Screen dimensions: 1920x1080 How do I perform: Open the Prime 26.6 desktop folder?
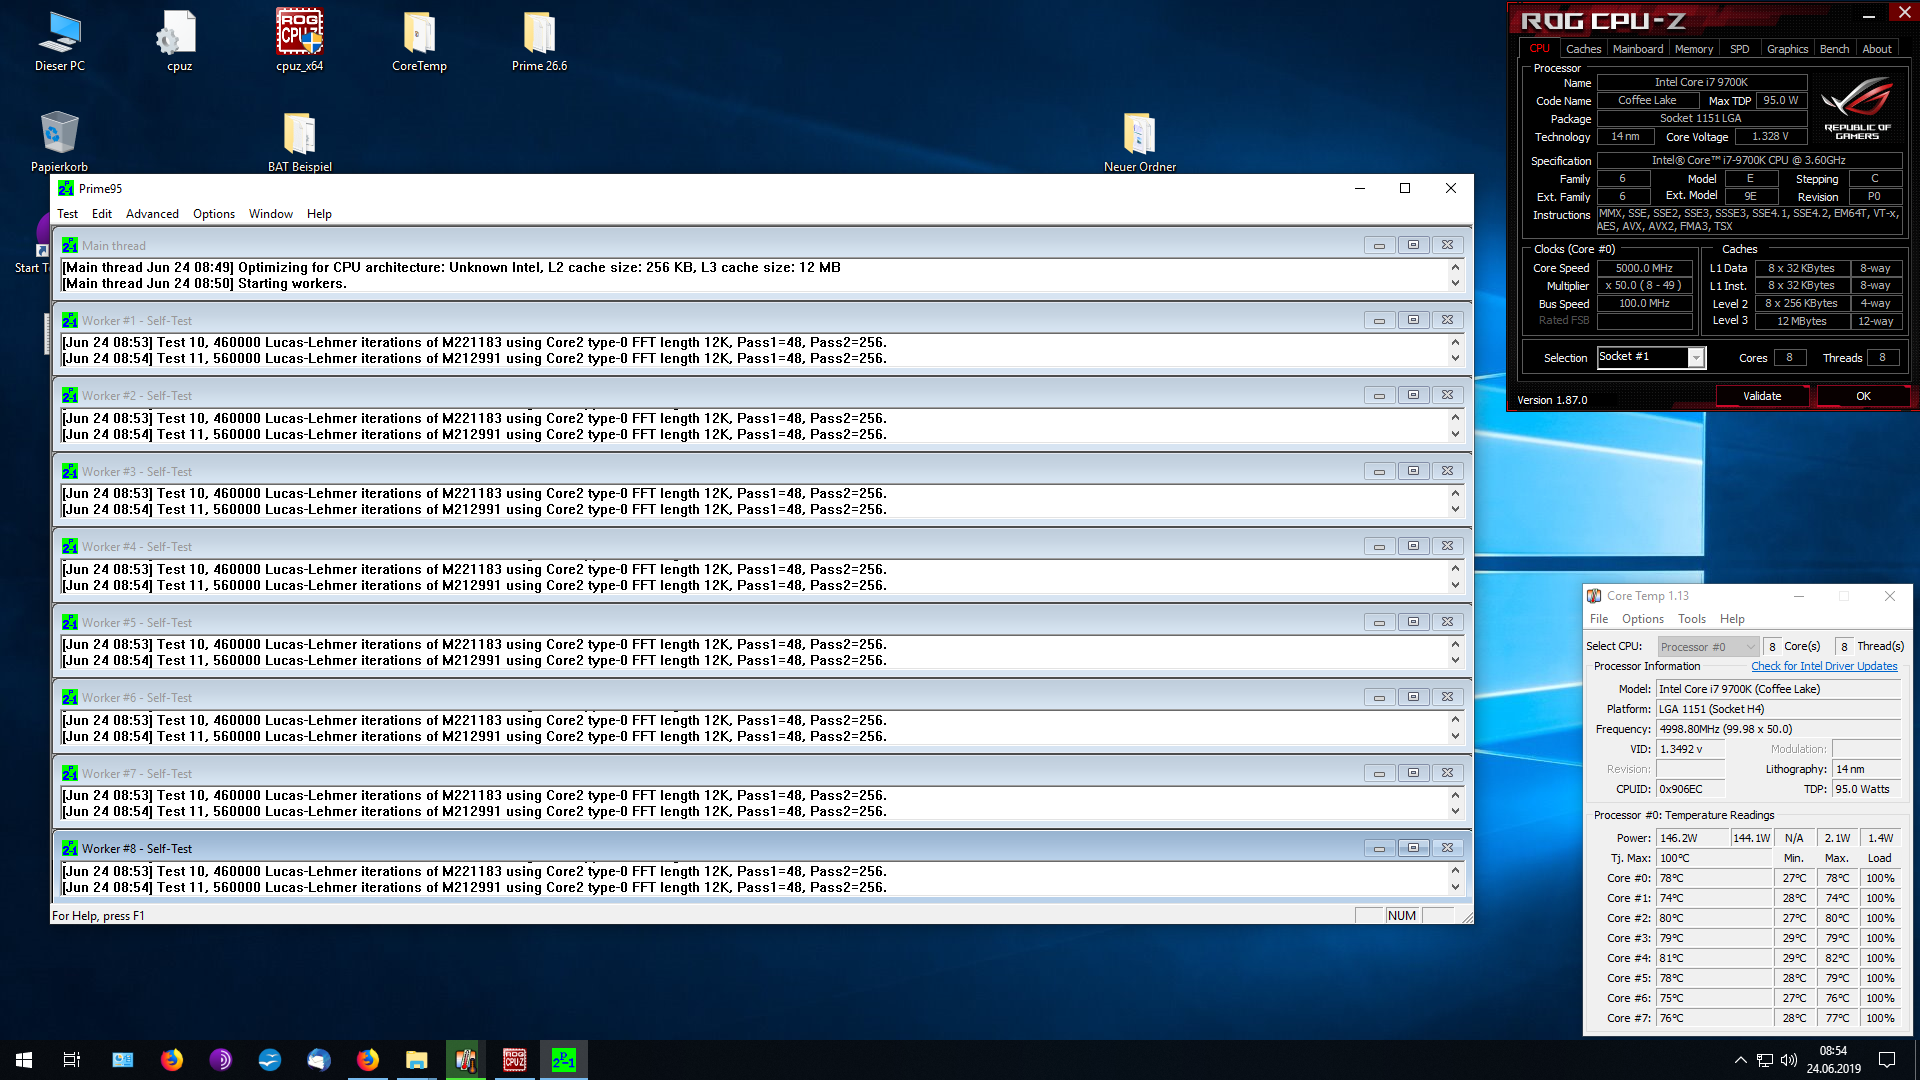pyautogui.click(x=539, y=37)
